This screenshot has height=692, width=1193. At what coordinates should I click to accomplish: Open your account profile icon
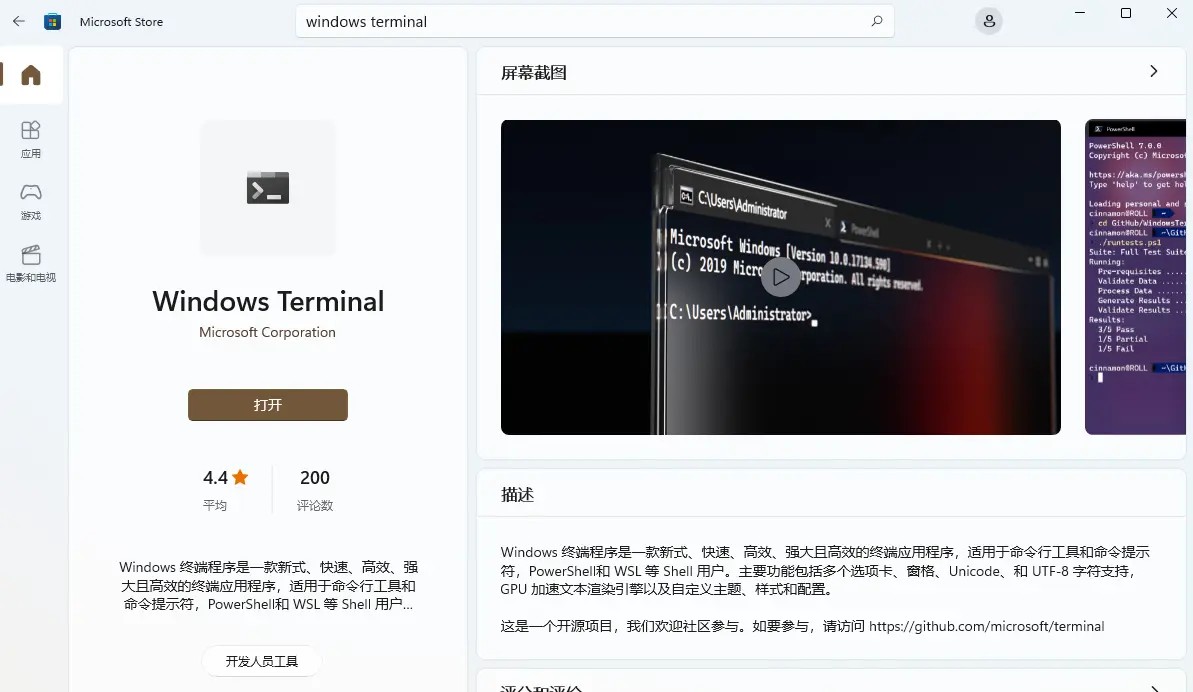(988, 20)
